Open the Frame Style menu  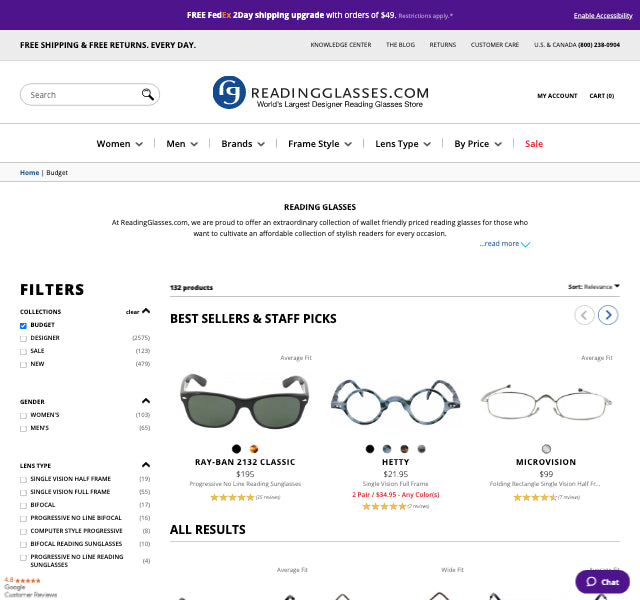pos(320,144)
